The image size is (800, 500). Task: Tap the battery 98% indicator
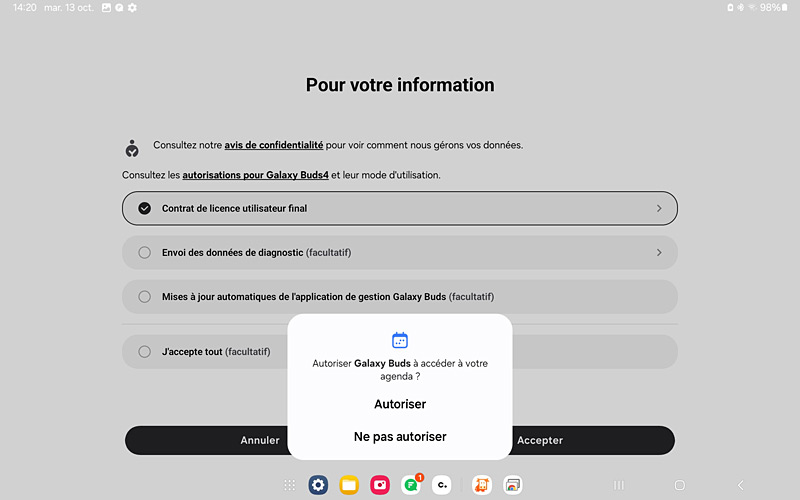click(773, 8)
